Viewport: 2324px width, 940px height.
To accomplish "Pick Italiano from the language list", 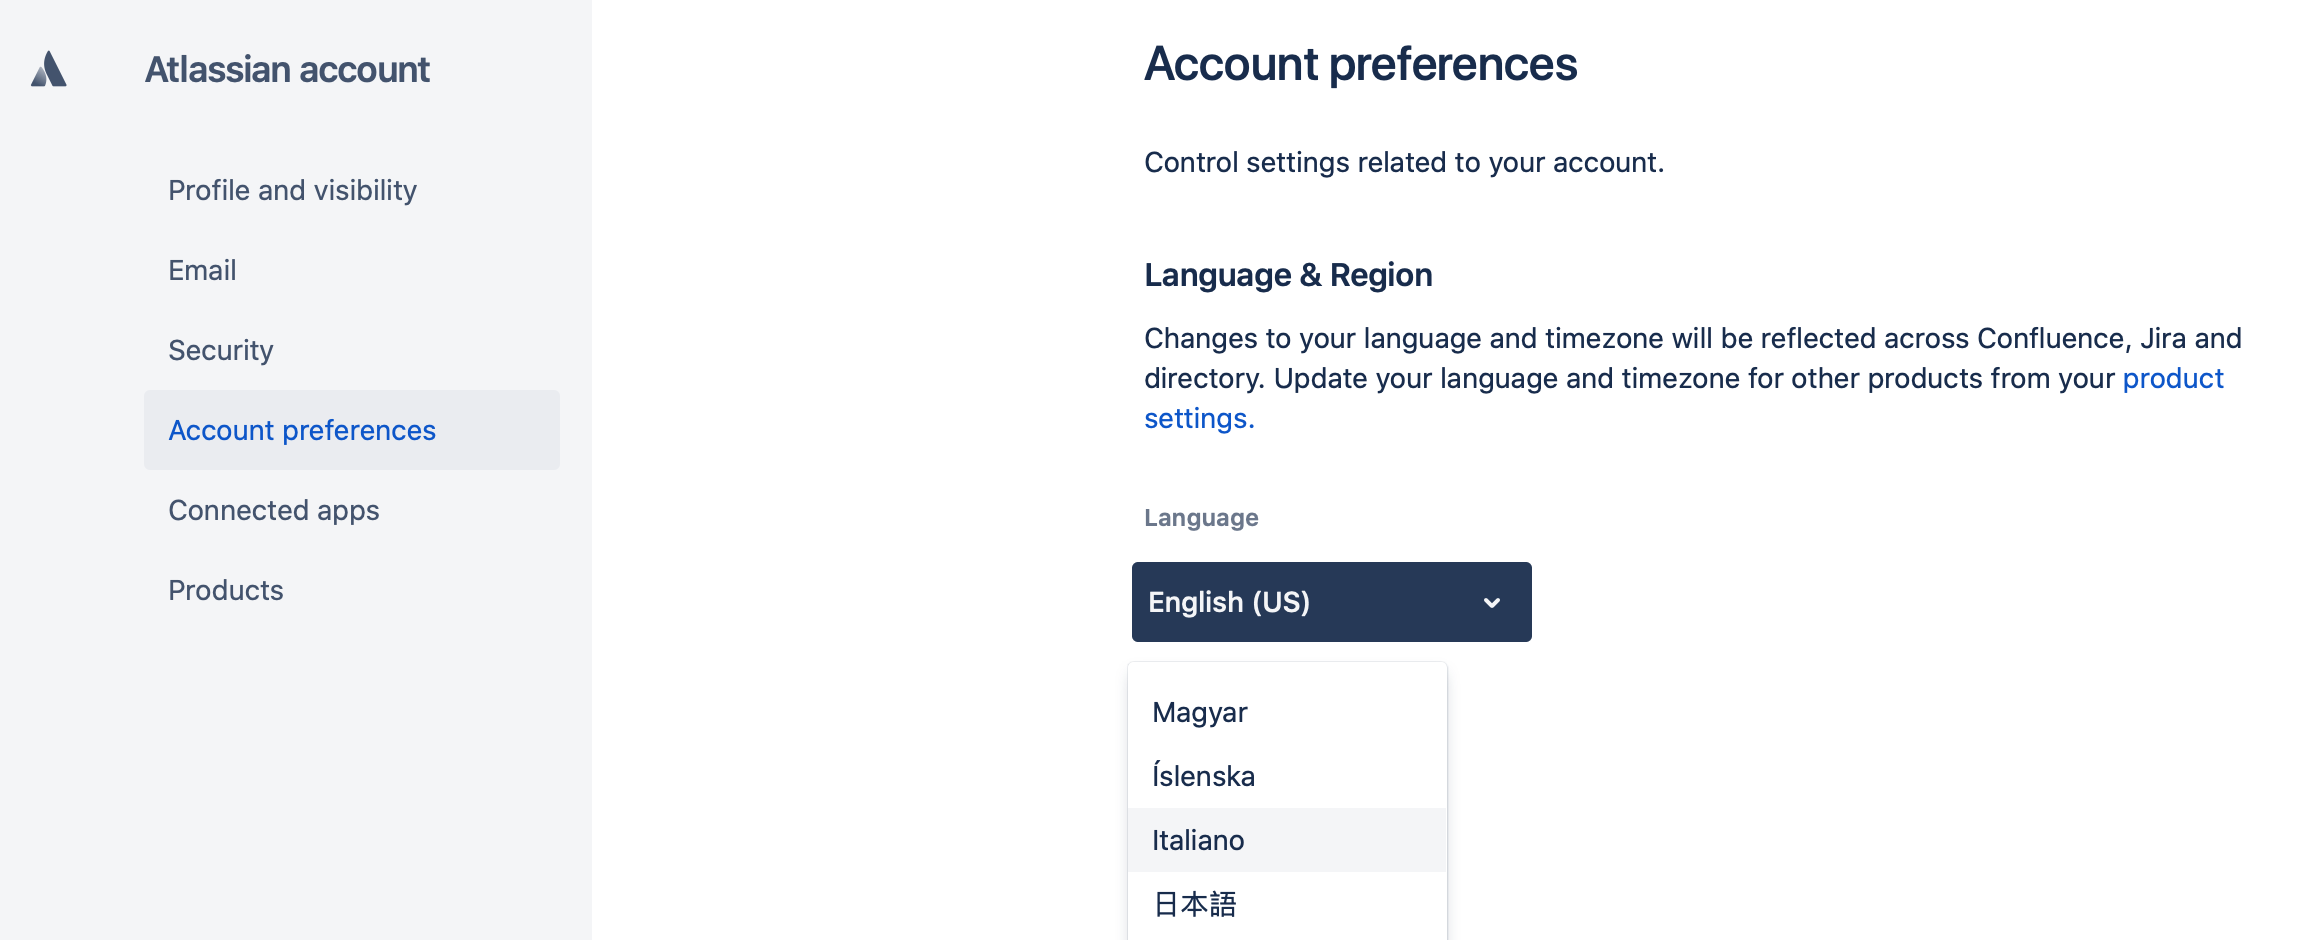I will 1287,840.
